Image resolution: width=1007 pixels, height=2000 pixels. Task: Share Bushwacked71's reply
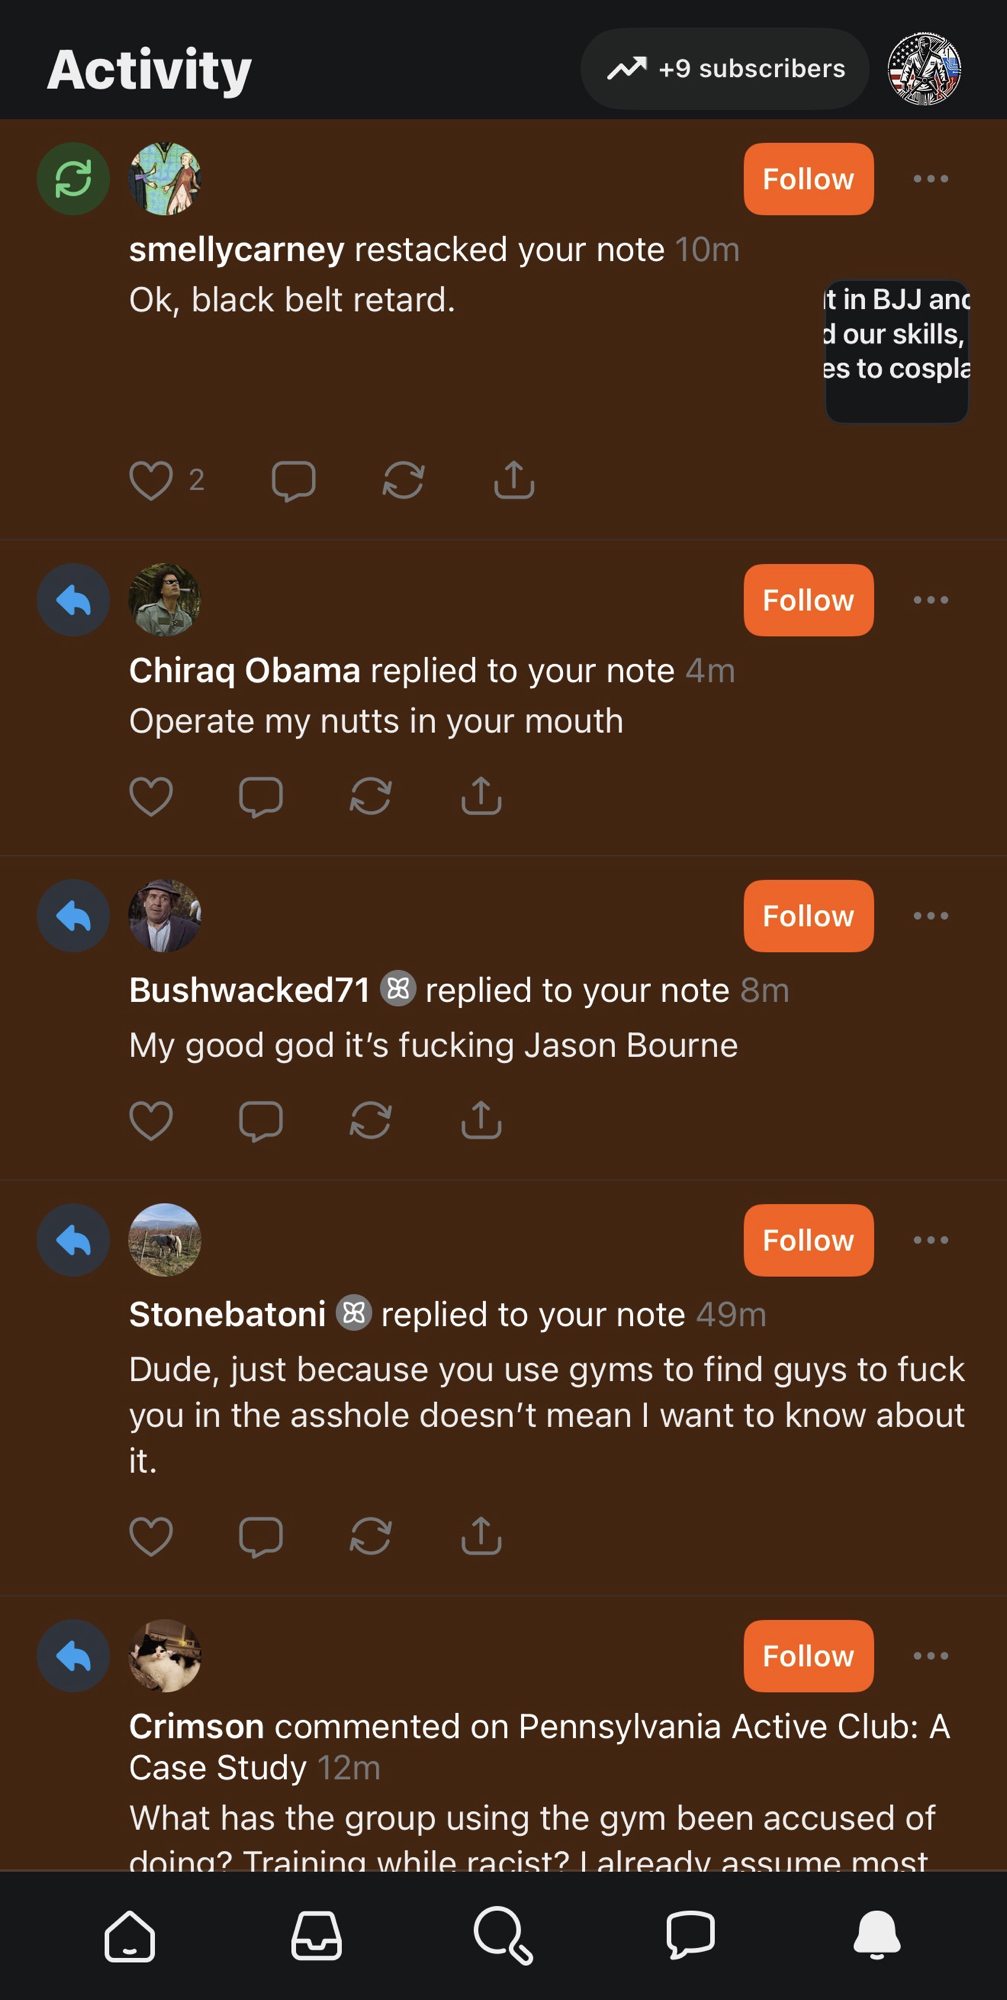(481, 1121)
